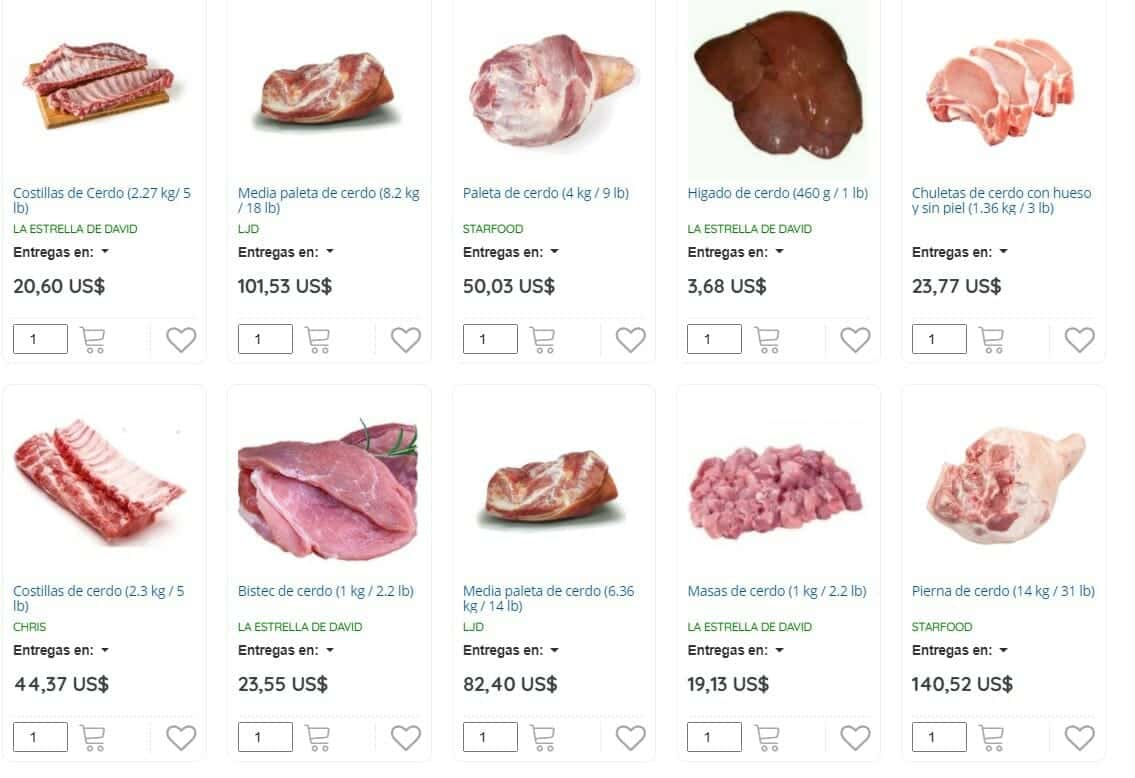Select the Higado de cerdo quantity field
This screenshot has width=1135, height=778.
point(714,339)
